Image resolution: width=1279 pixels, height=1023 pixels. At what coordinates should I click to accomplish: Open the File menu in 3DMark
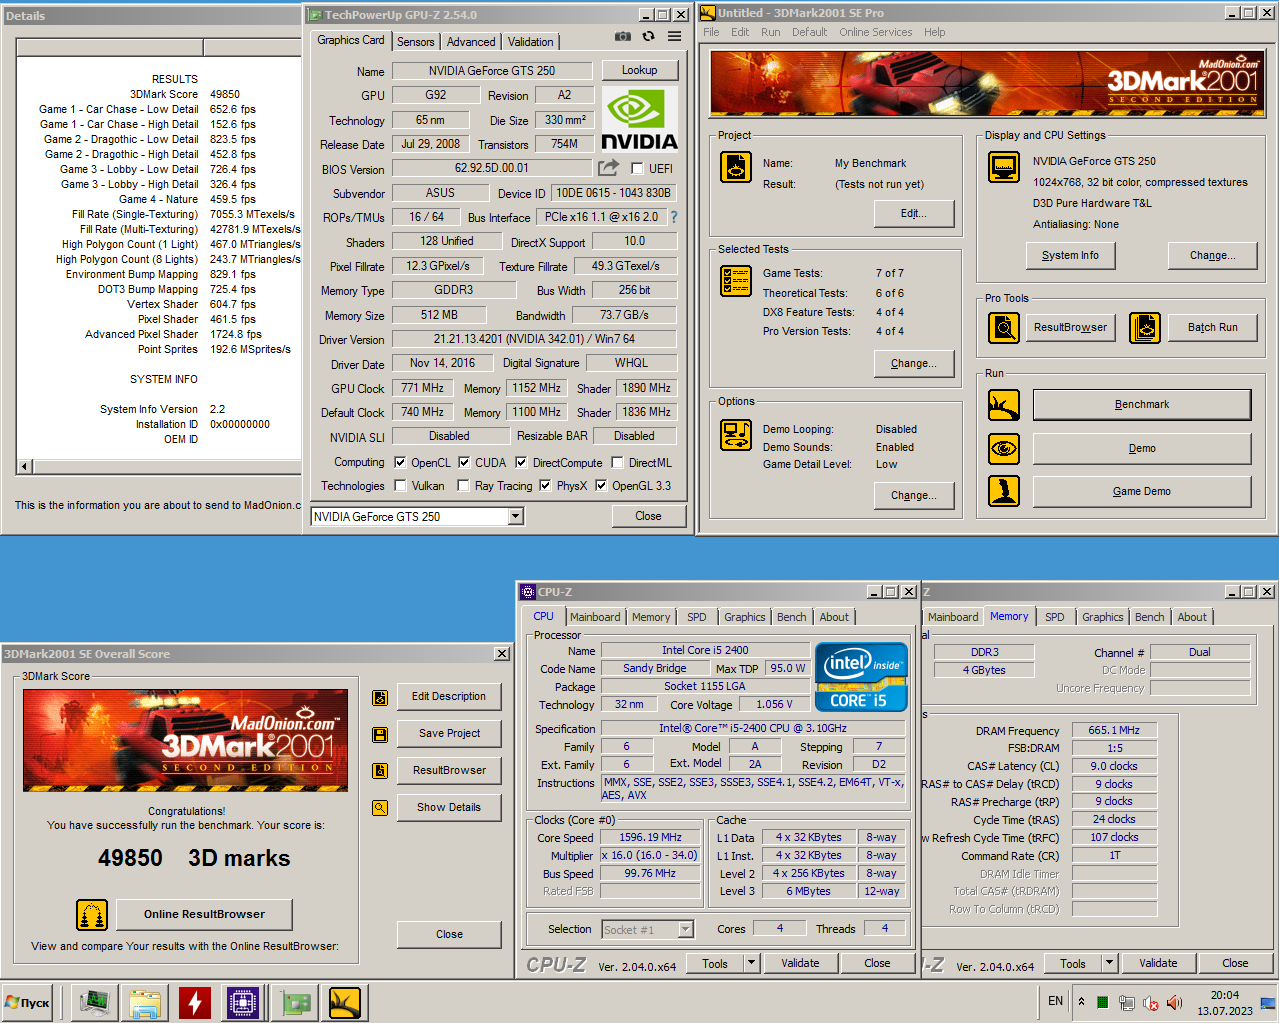(x=711, y=32)
